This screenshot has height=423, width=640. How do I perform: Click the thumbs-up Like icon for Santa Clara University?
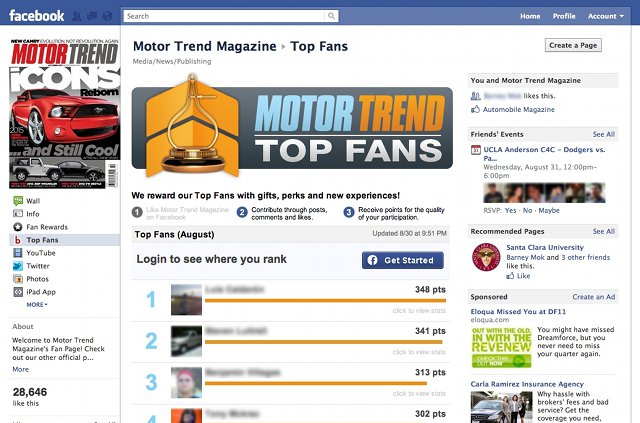point(510,276)
